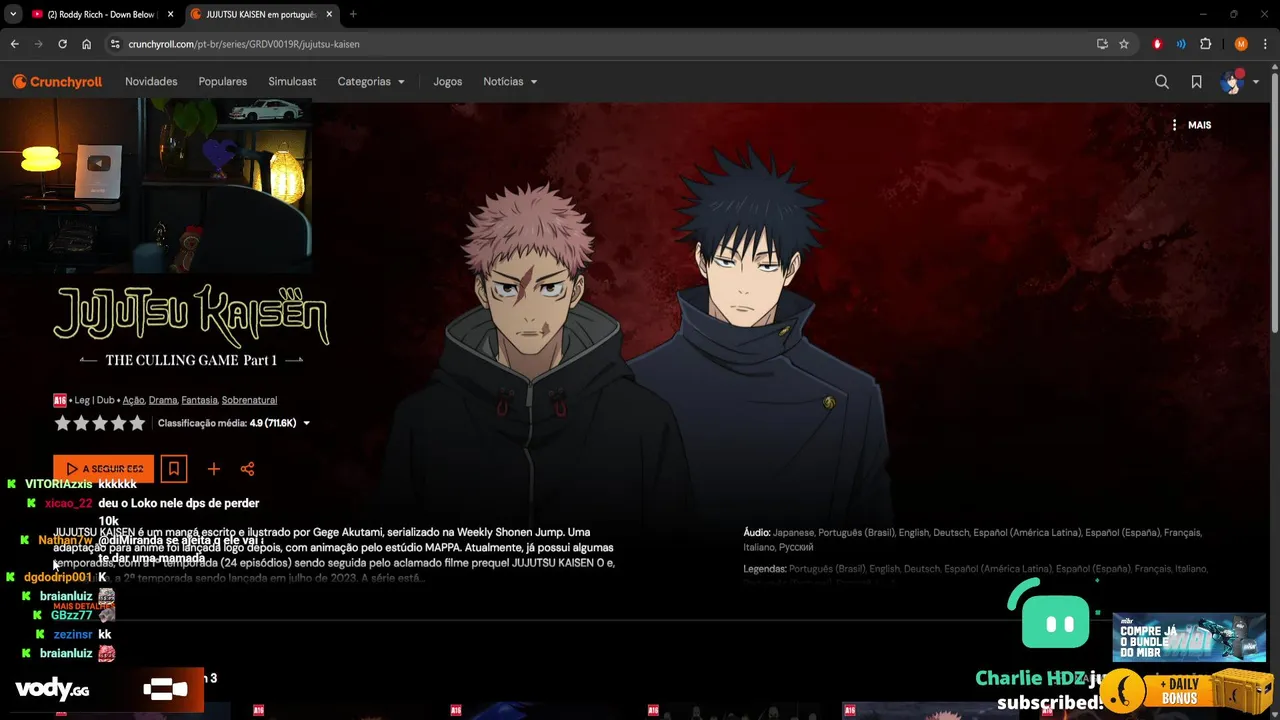Viewport: 1280px width, 720px height.
Task: Rate the series with the first star
Action: 62,423
